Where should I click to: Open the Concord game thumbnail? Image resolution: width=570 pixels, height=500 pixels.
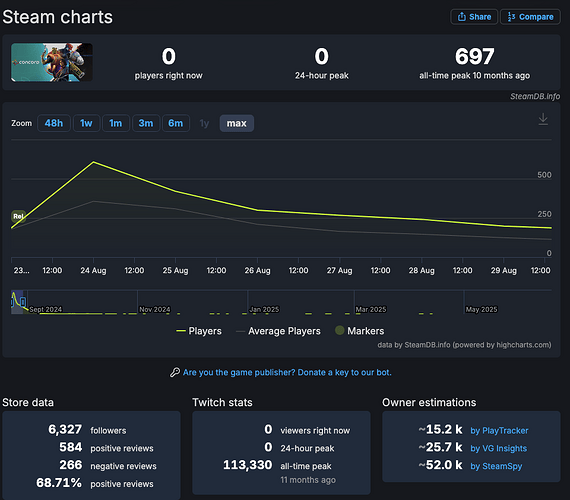coord(52,62)
